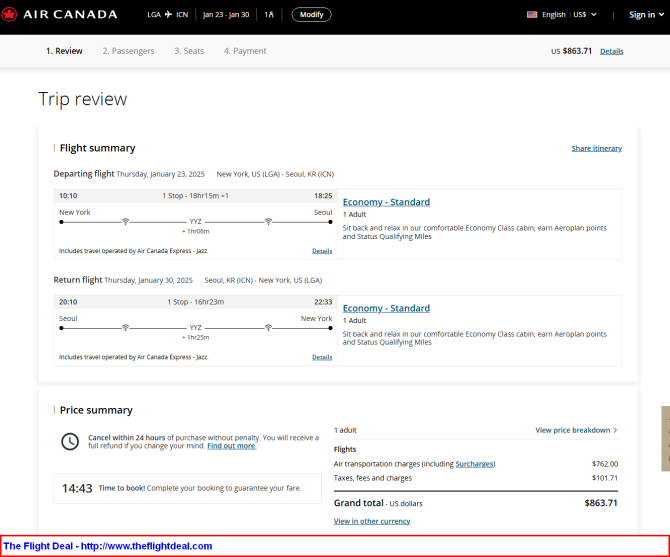The image size is (670, 557).
Task: Click the $101.71 taxes amount
Action: [605, 478]
